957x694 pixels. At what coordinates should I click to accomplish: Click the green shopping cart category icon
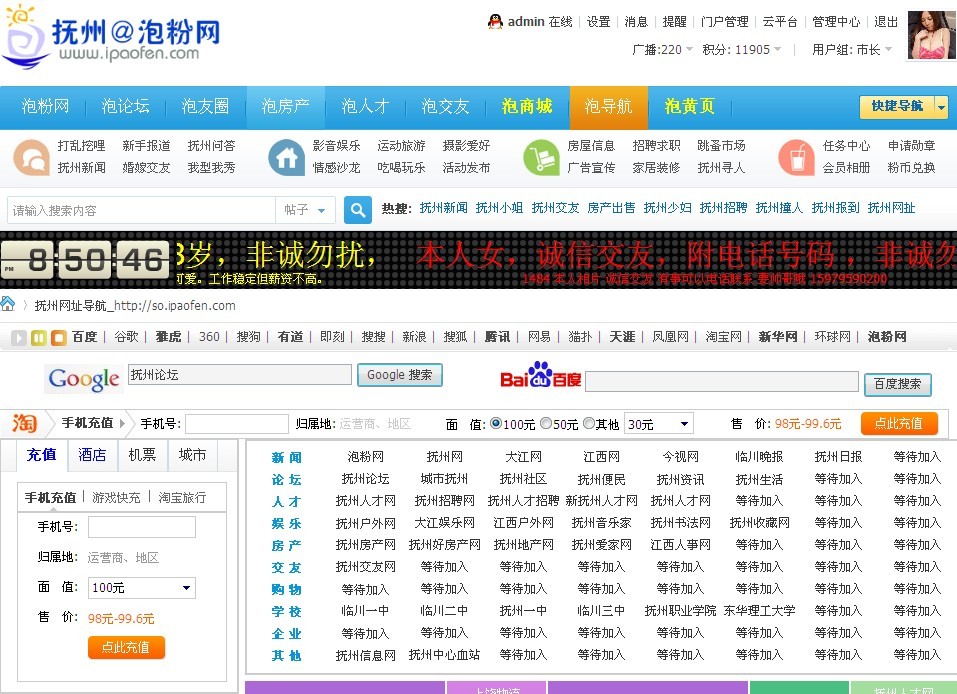pyautogui.click(x=541, y=157)
